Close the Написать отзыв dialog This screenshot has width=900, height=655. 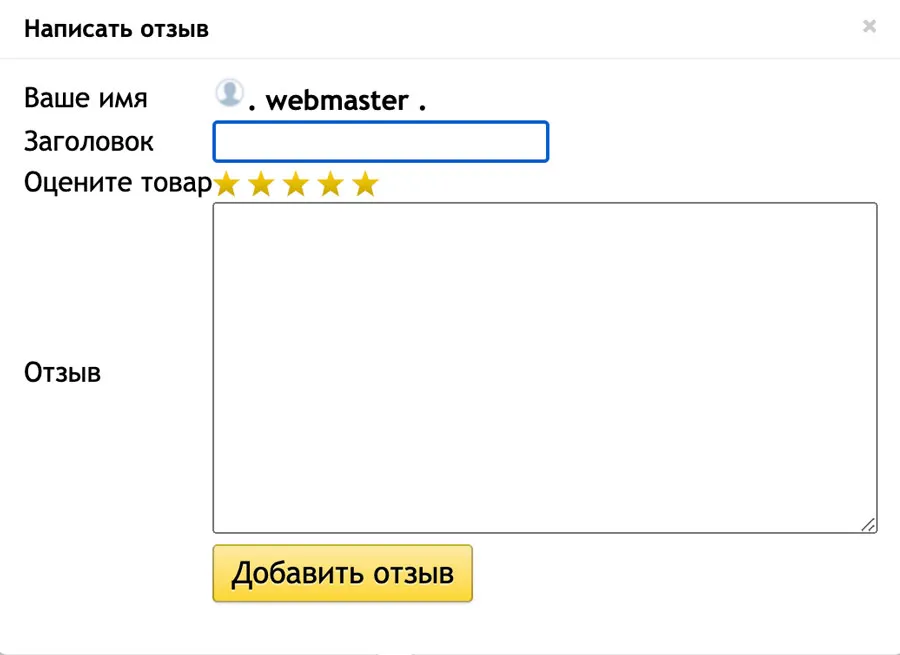tap(869, 27)
